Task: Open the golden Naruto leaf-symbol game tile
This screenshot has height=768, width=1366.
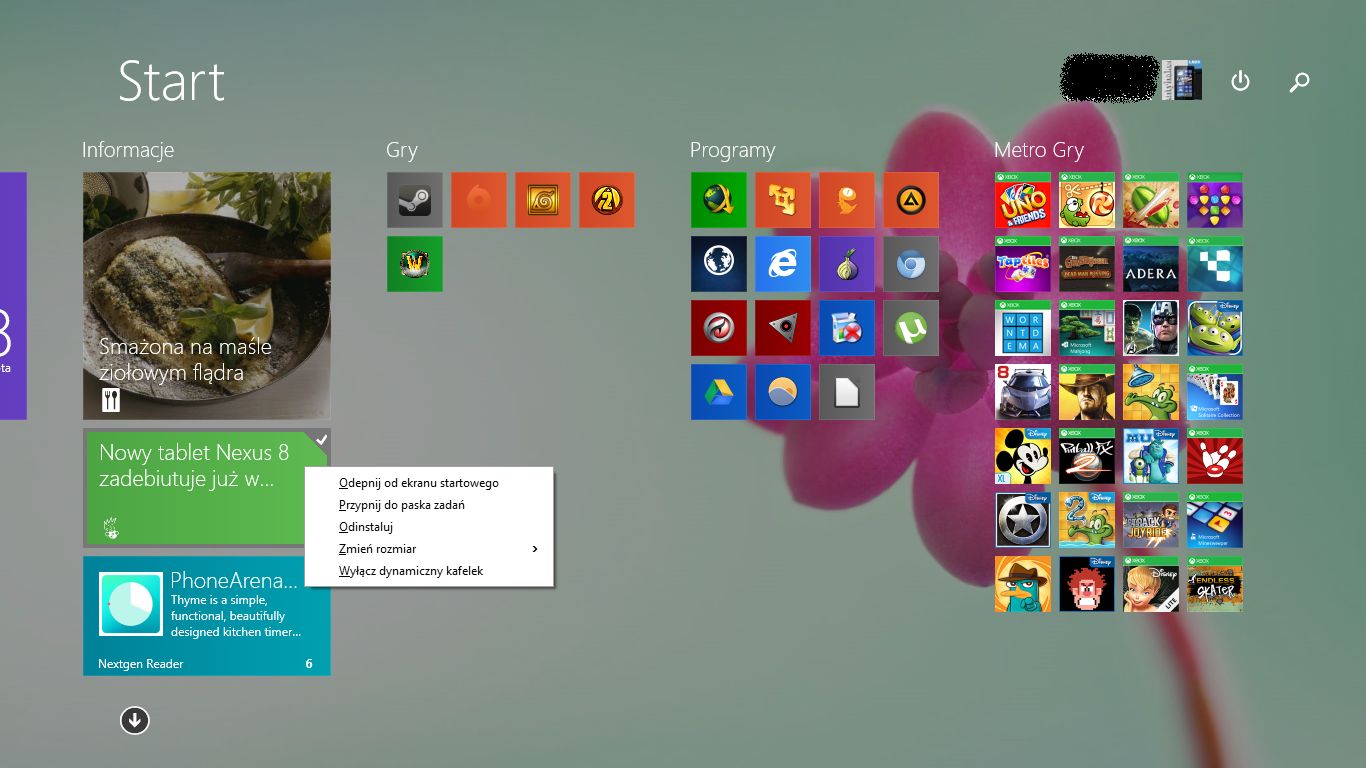Action: [543, 200]
